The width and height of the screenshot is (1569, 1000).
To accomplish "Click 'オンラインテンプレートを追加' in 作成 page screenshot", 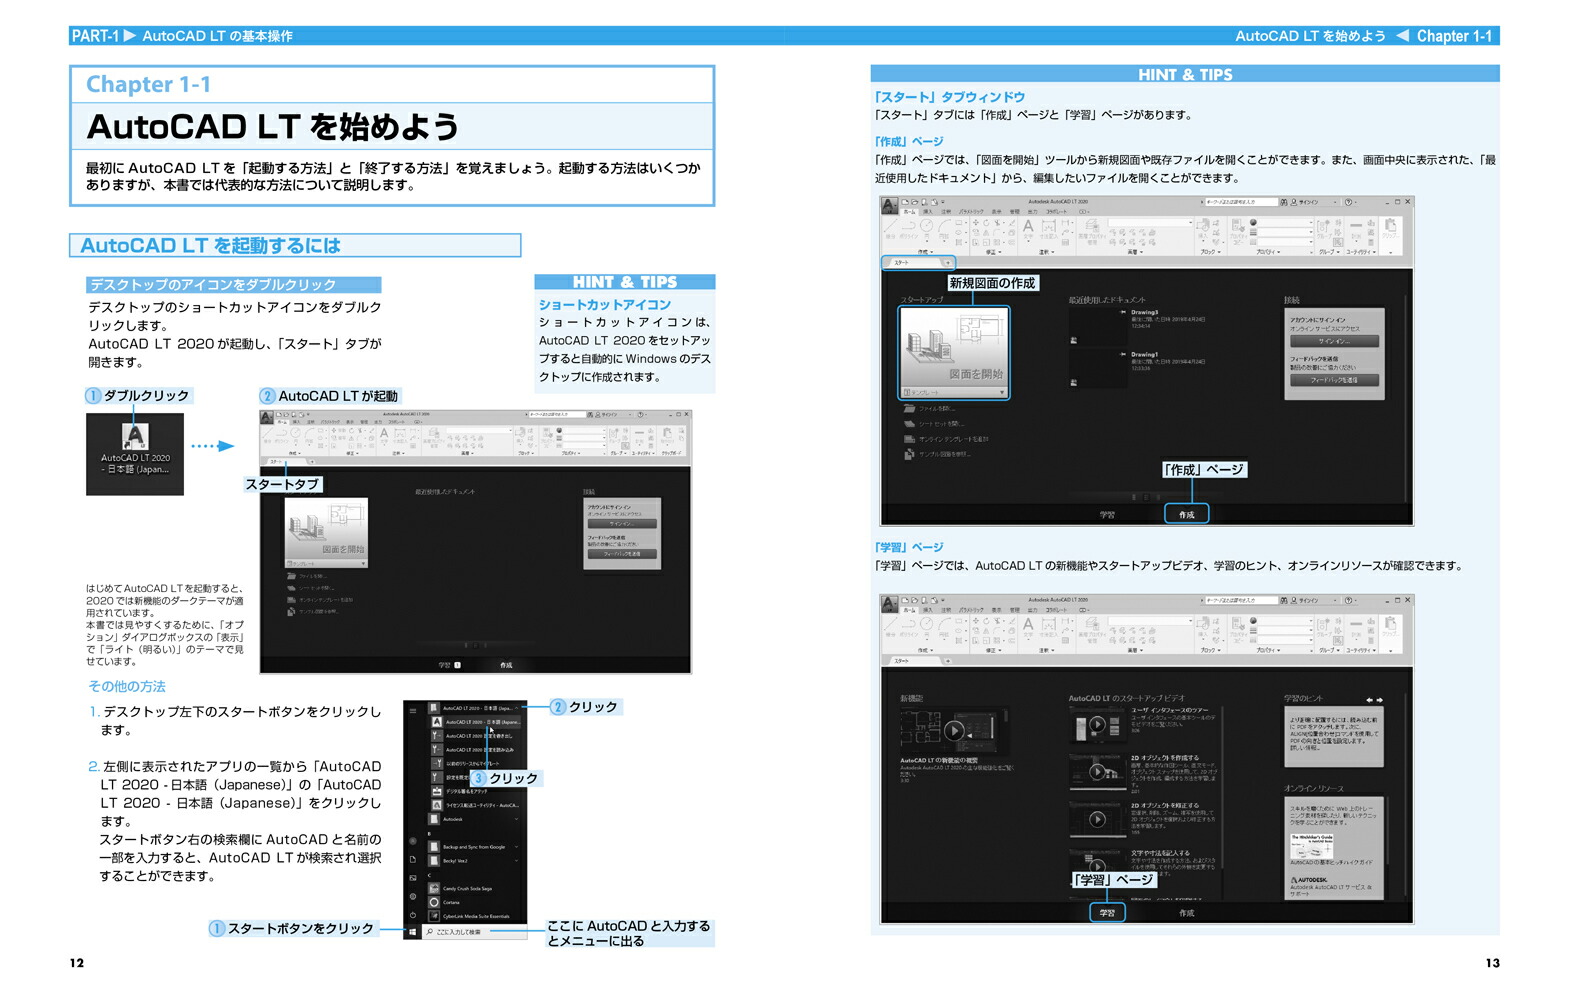I will (946, 439).
